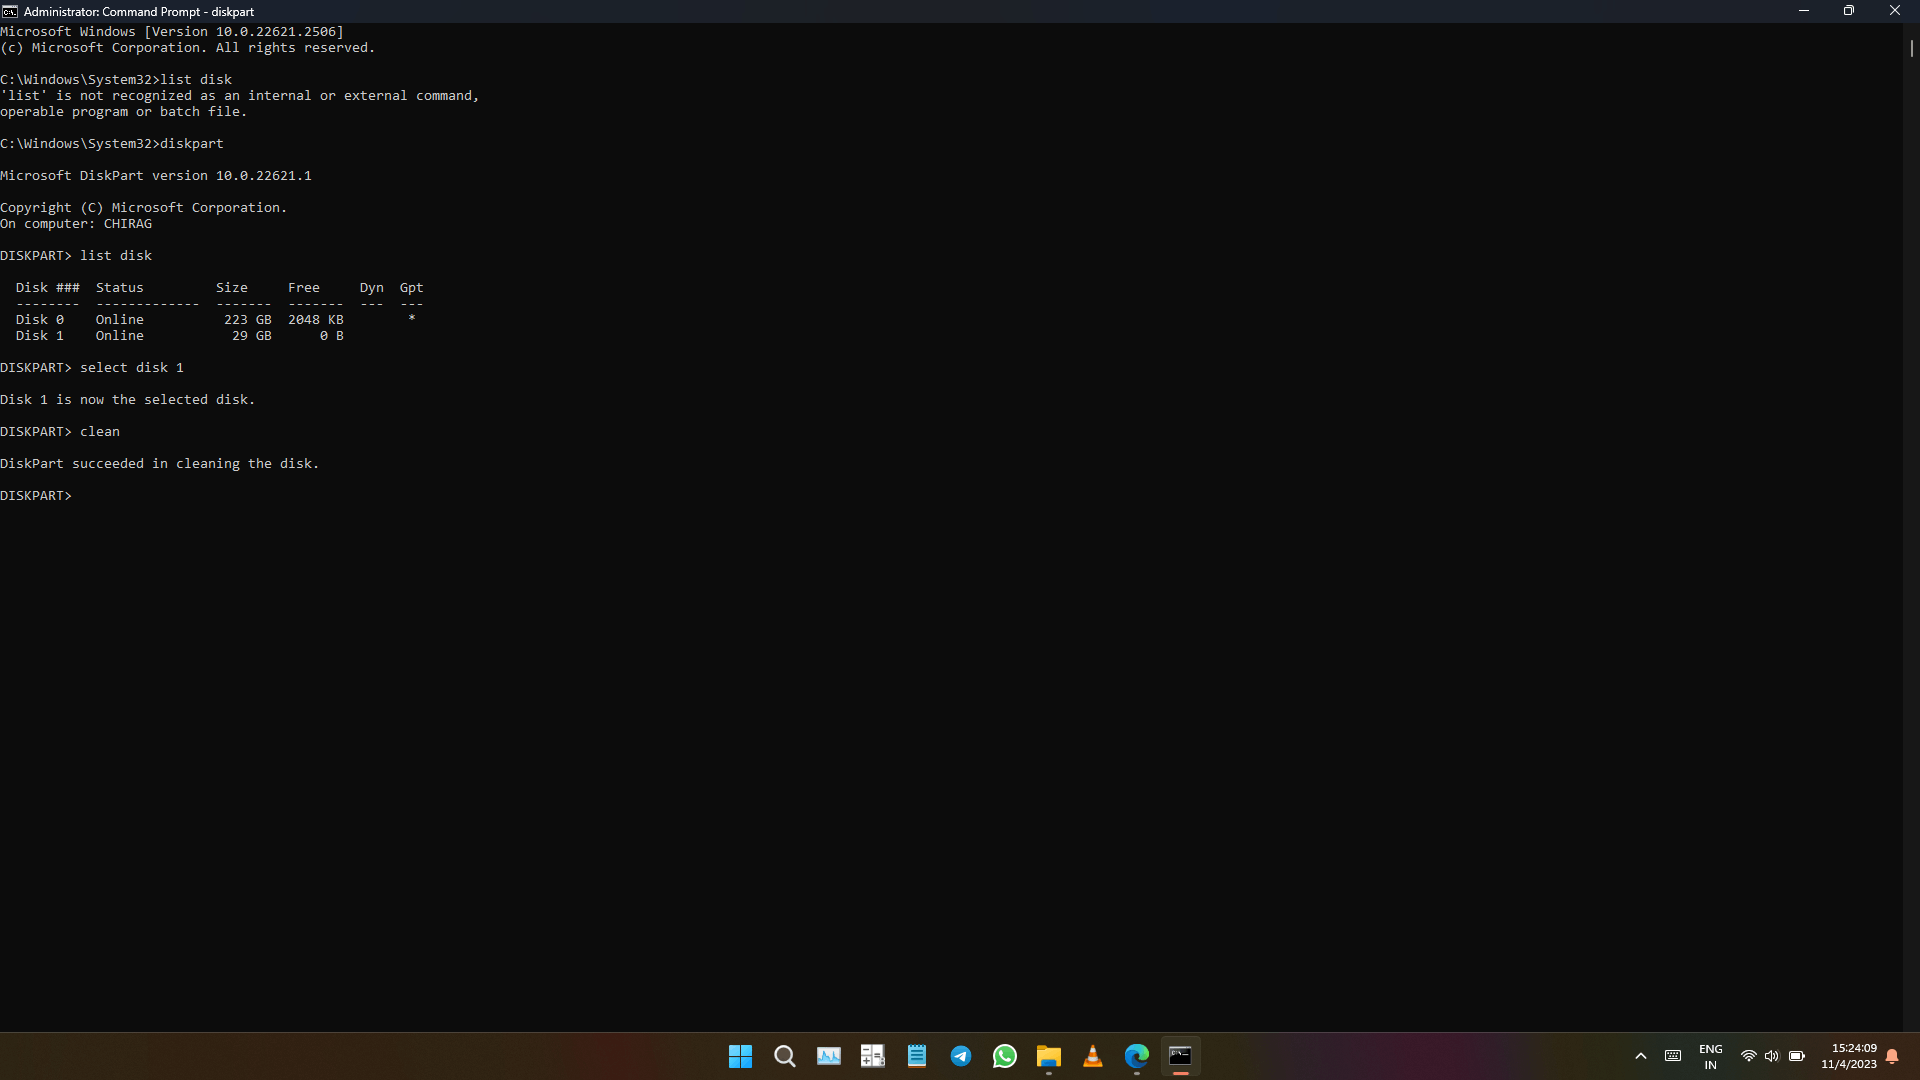Click the "select disk 1" command text
Viewport: 1920px width, 1080px height.
click(x=132, y=368)
